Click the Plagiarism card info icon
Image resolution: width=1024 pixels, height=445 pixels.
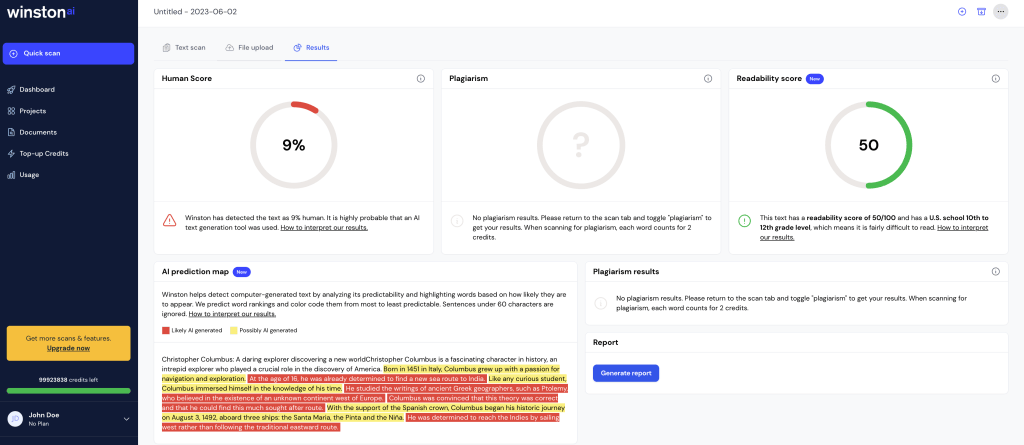pos(708,78)
